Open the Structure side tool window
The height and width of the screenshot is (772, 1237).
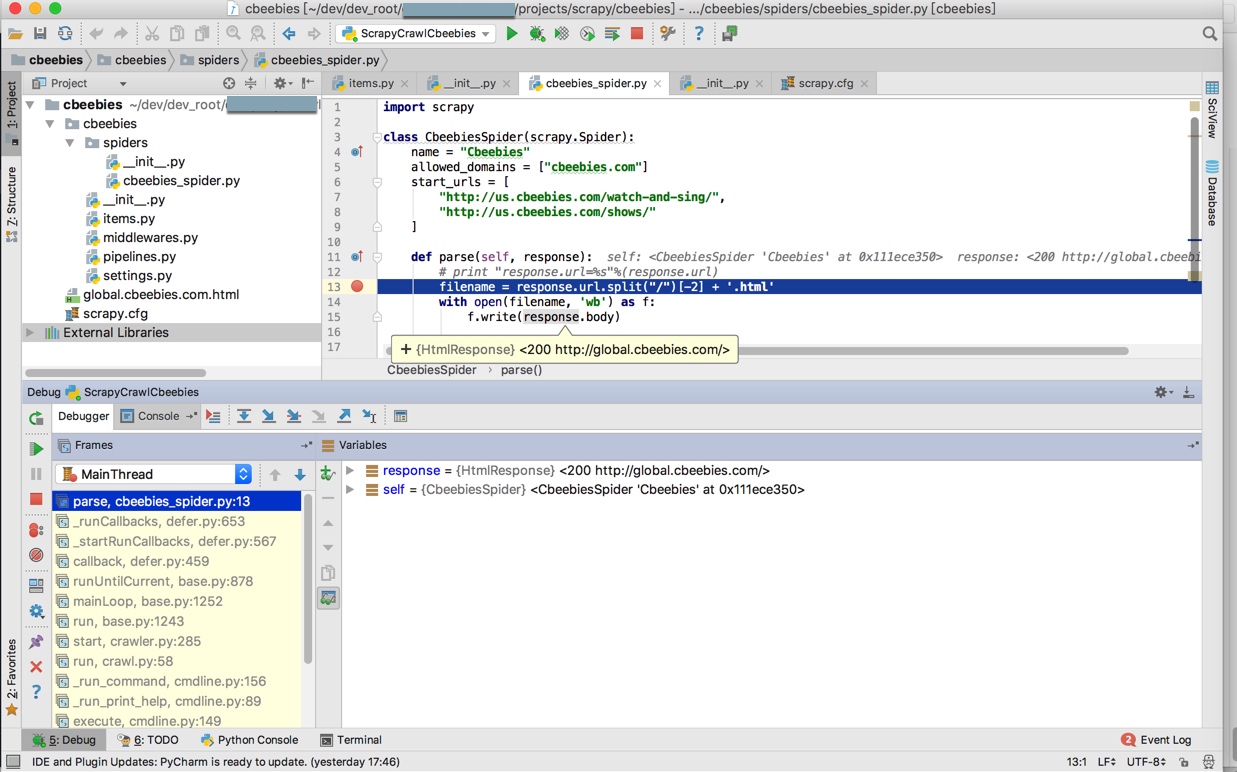click(x=11, y=204)
